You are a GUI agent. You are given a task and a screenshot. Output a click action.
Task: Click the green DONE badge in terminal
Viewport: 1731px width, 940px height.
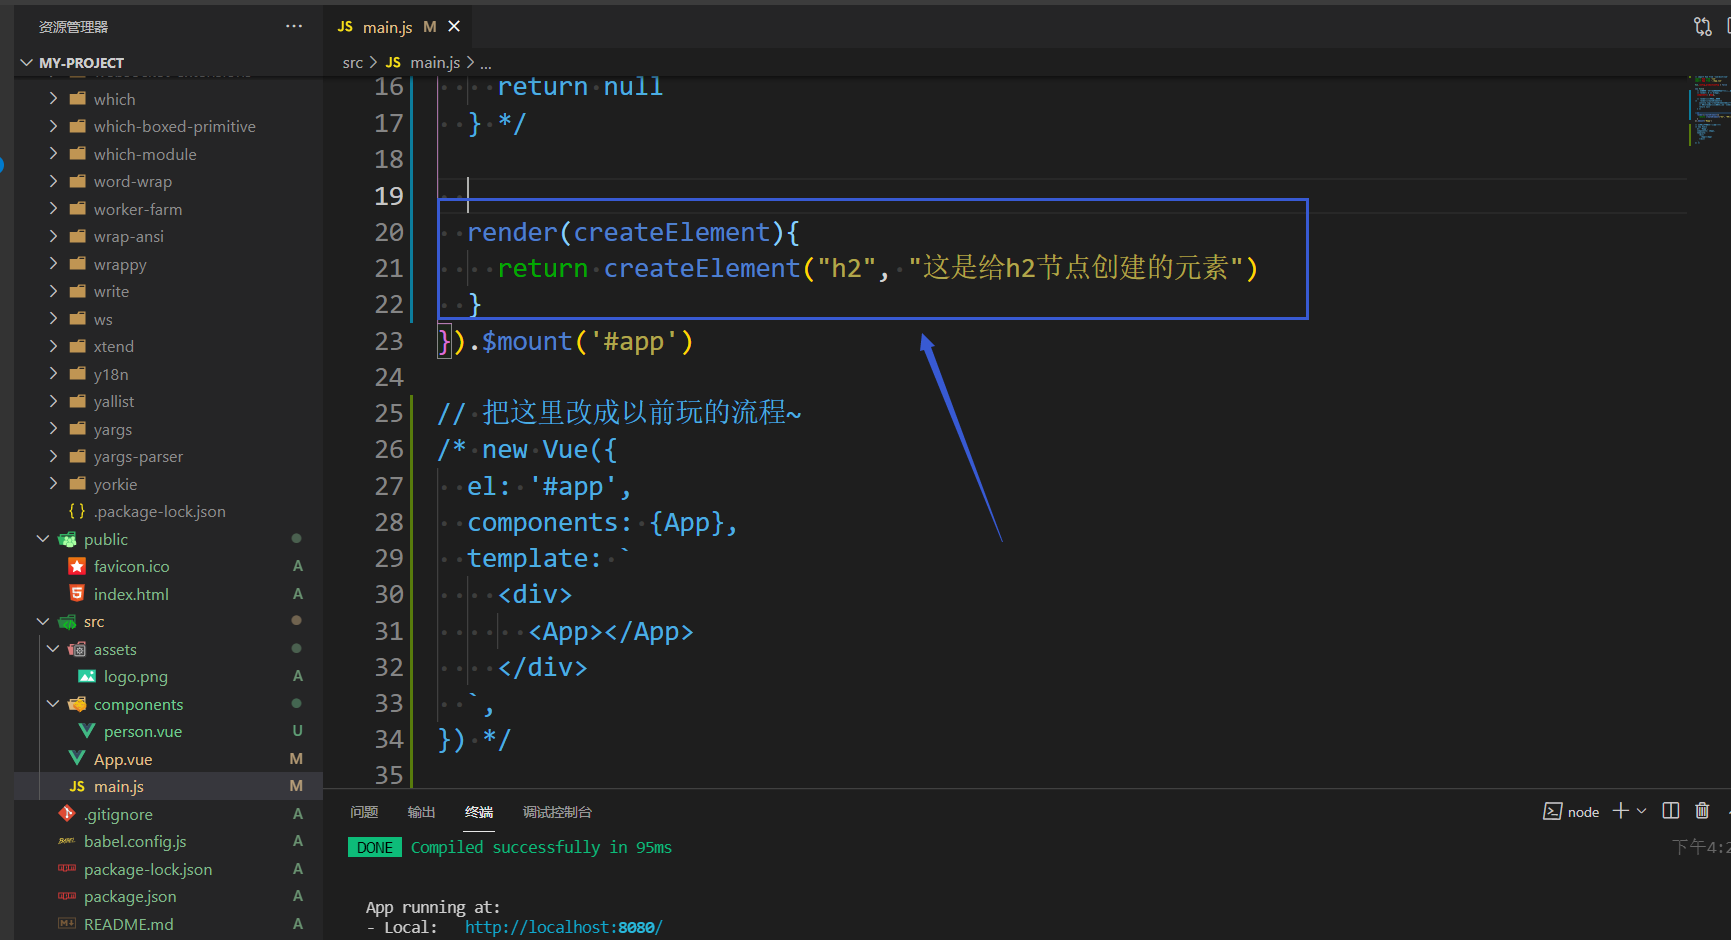375,847
